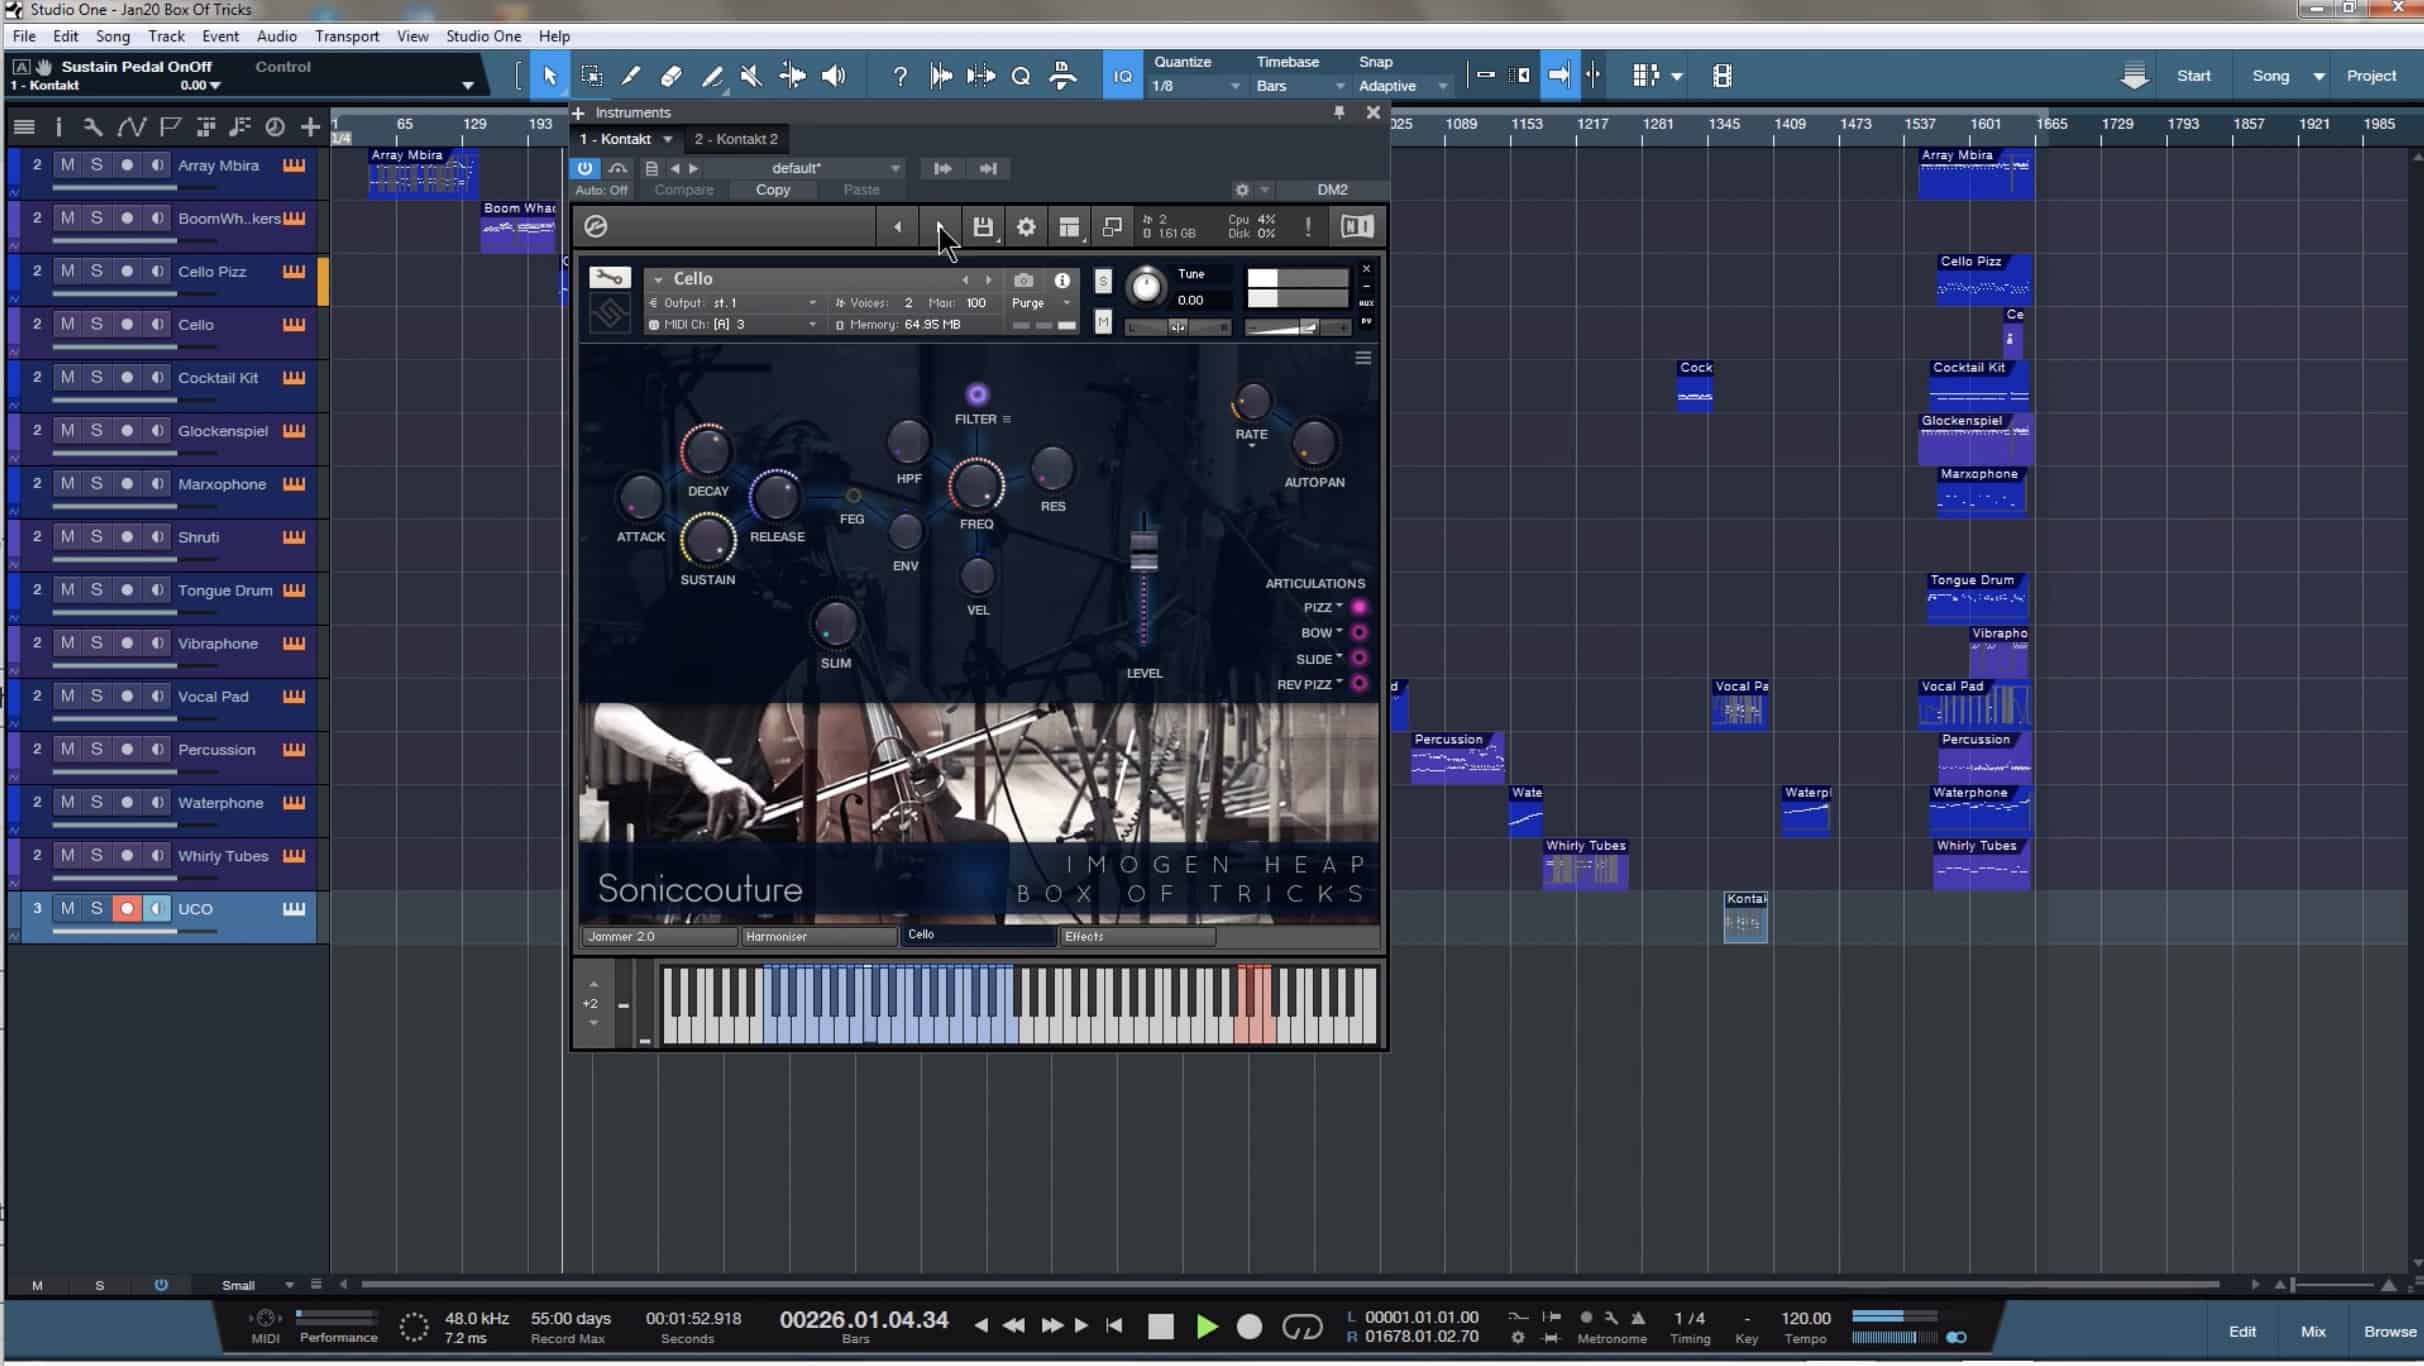Open the Cello instrument wrench edit icon
Screen dimensions: 2424x1366
tap(609, 278)
